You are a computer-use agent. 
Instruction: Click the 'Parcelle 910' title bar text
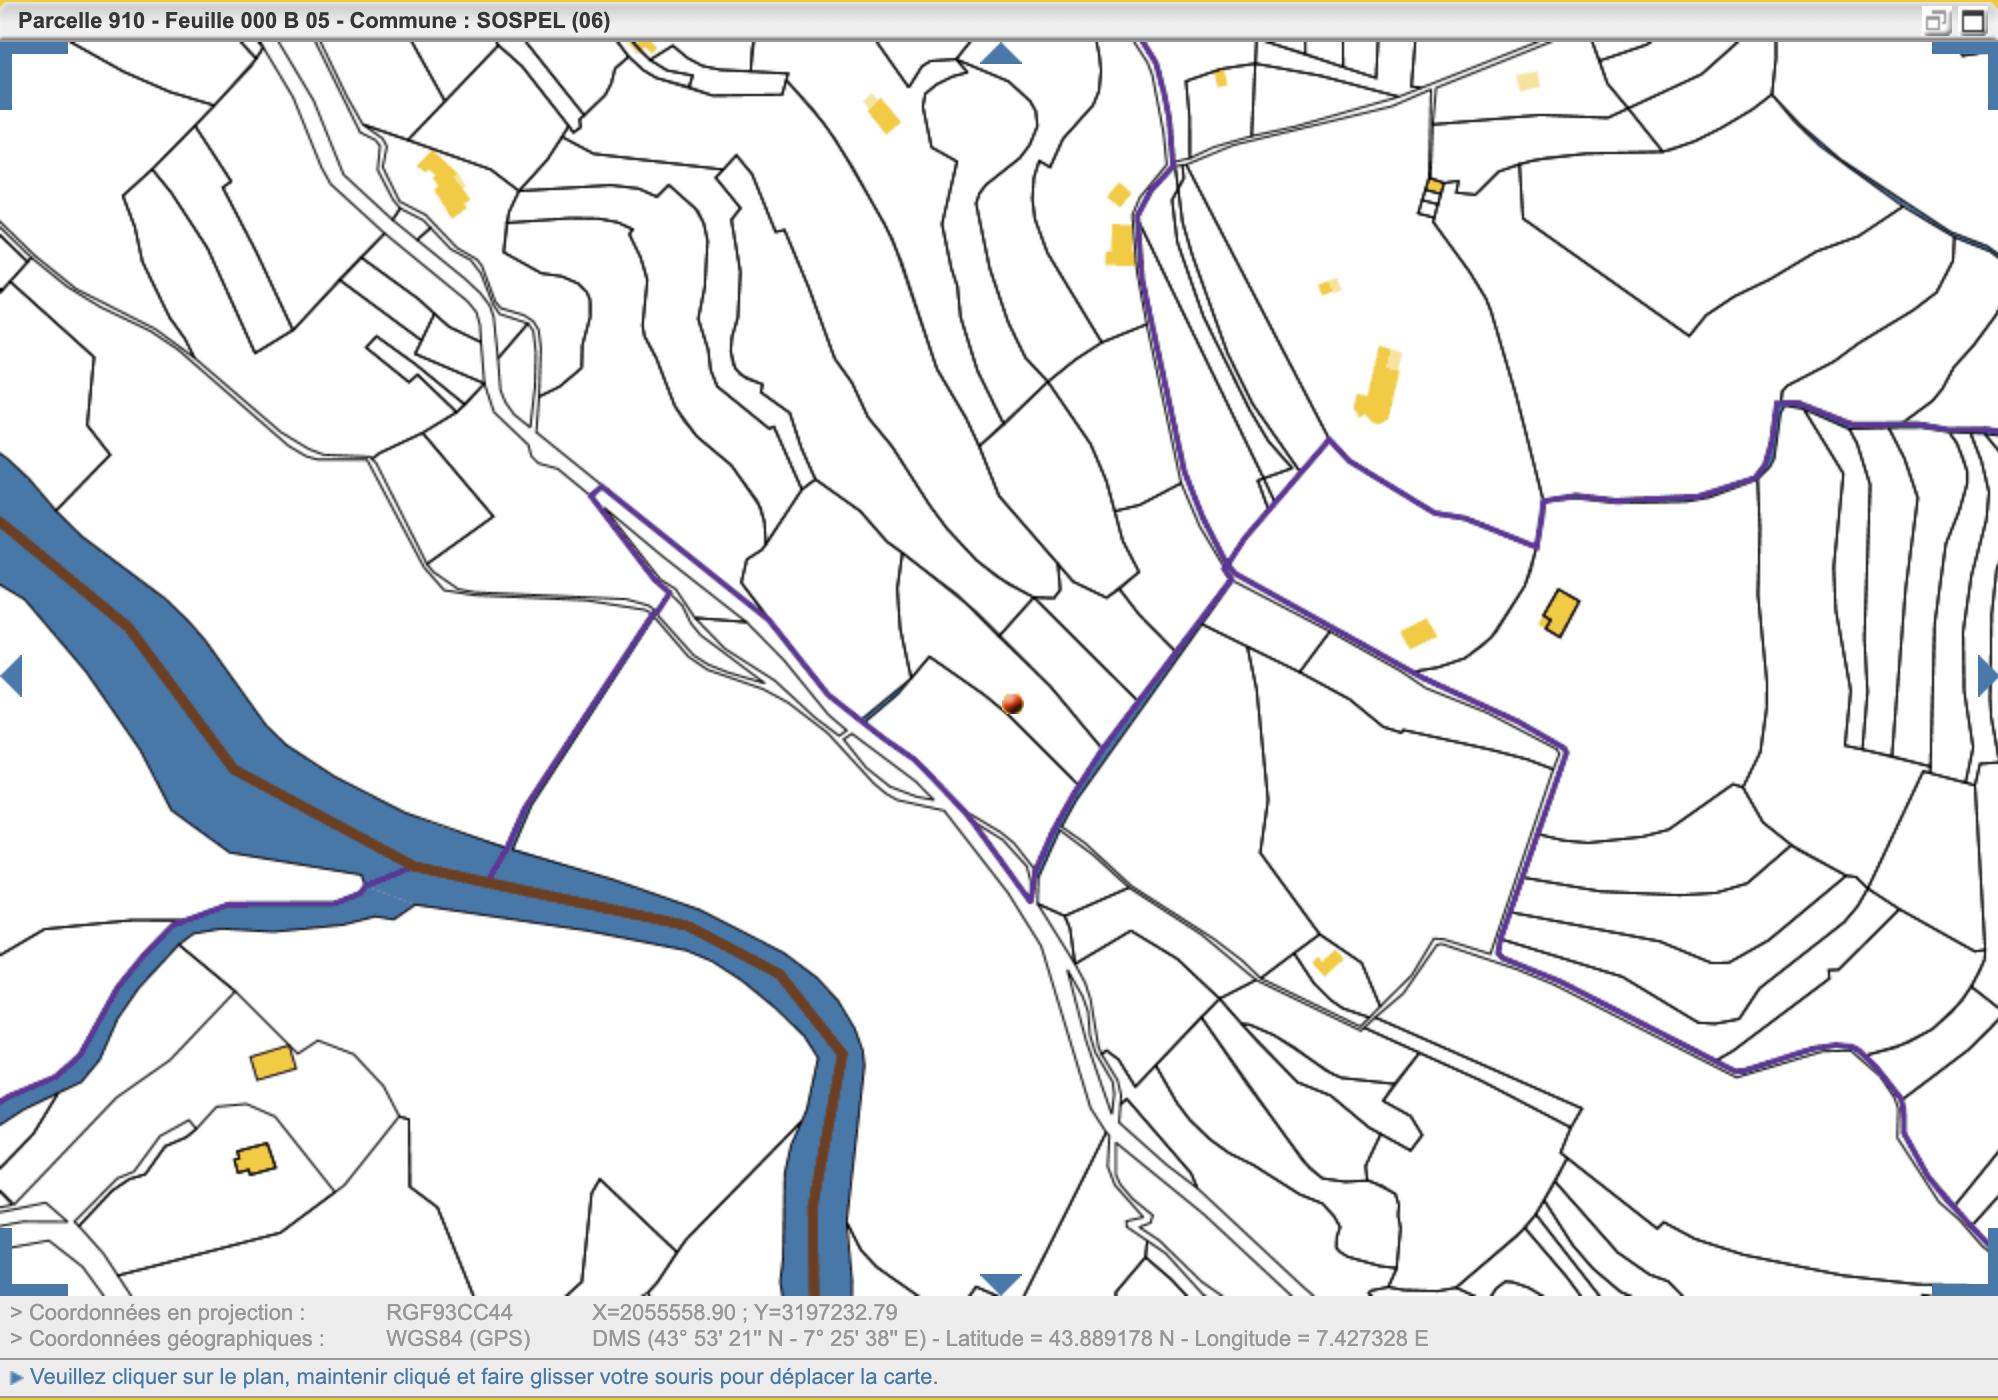pyautogui.click(x=81, y=21)
